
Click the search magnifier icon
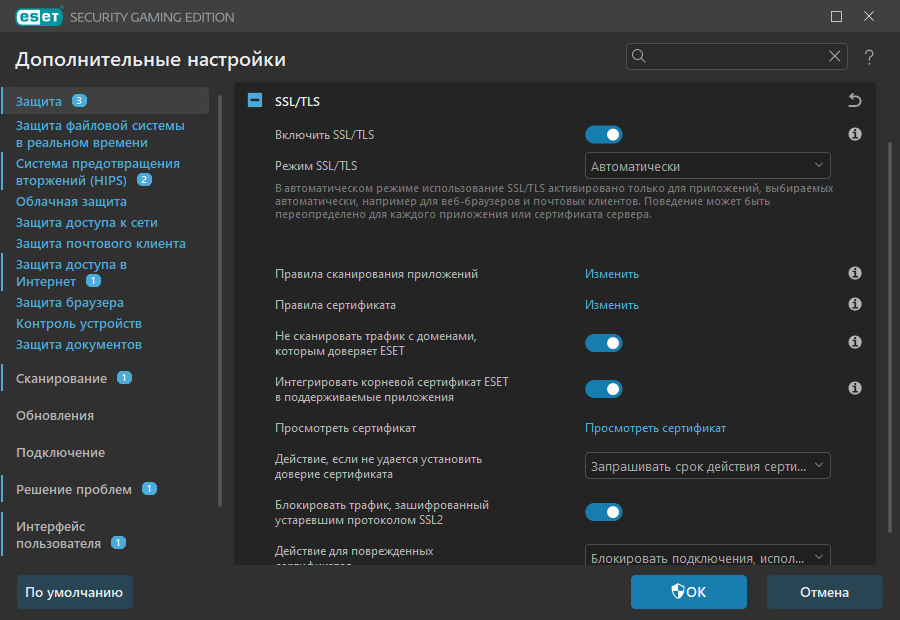(x=638, y=56)
